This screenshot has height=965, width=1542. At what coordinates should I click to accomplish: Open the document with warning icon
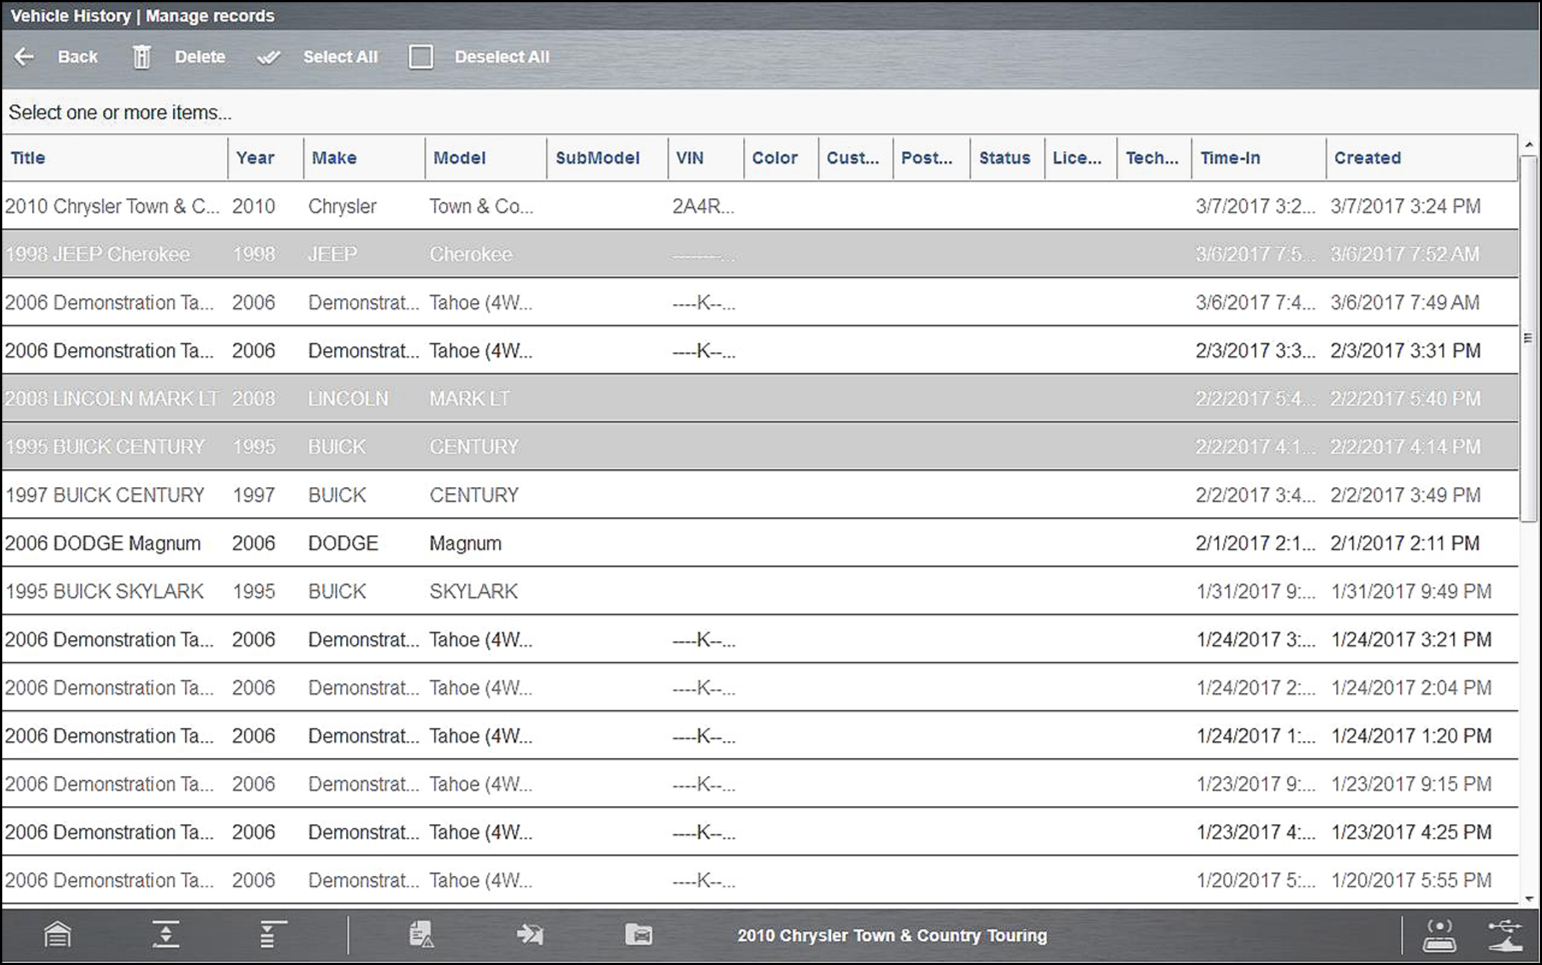click(422, 935)
